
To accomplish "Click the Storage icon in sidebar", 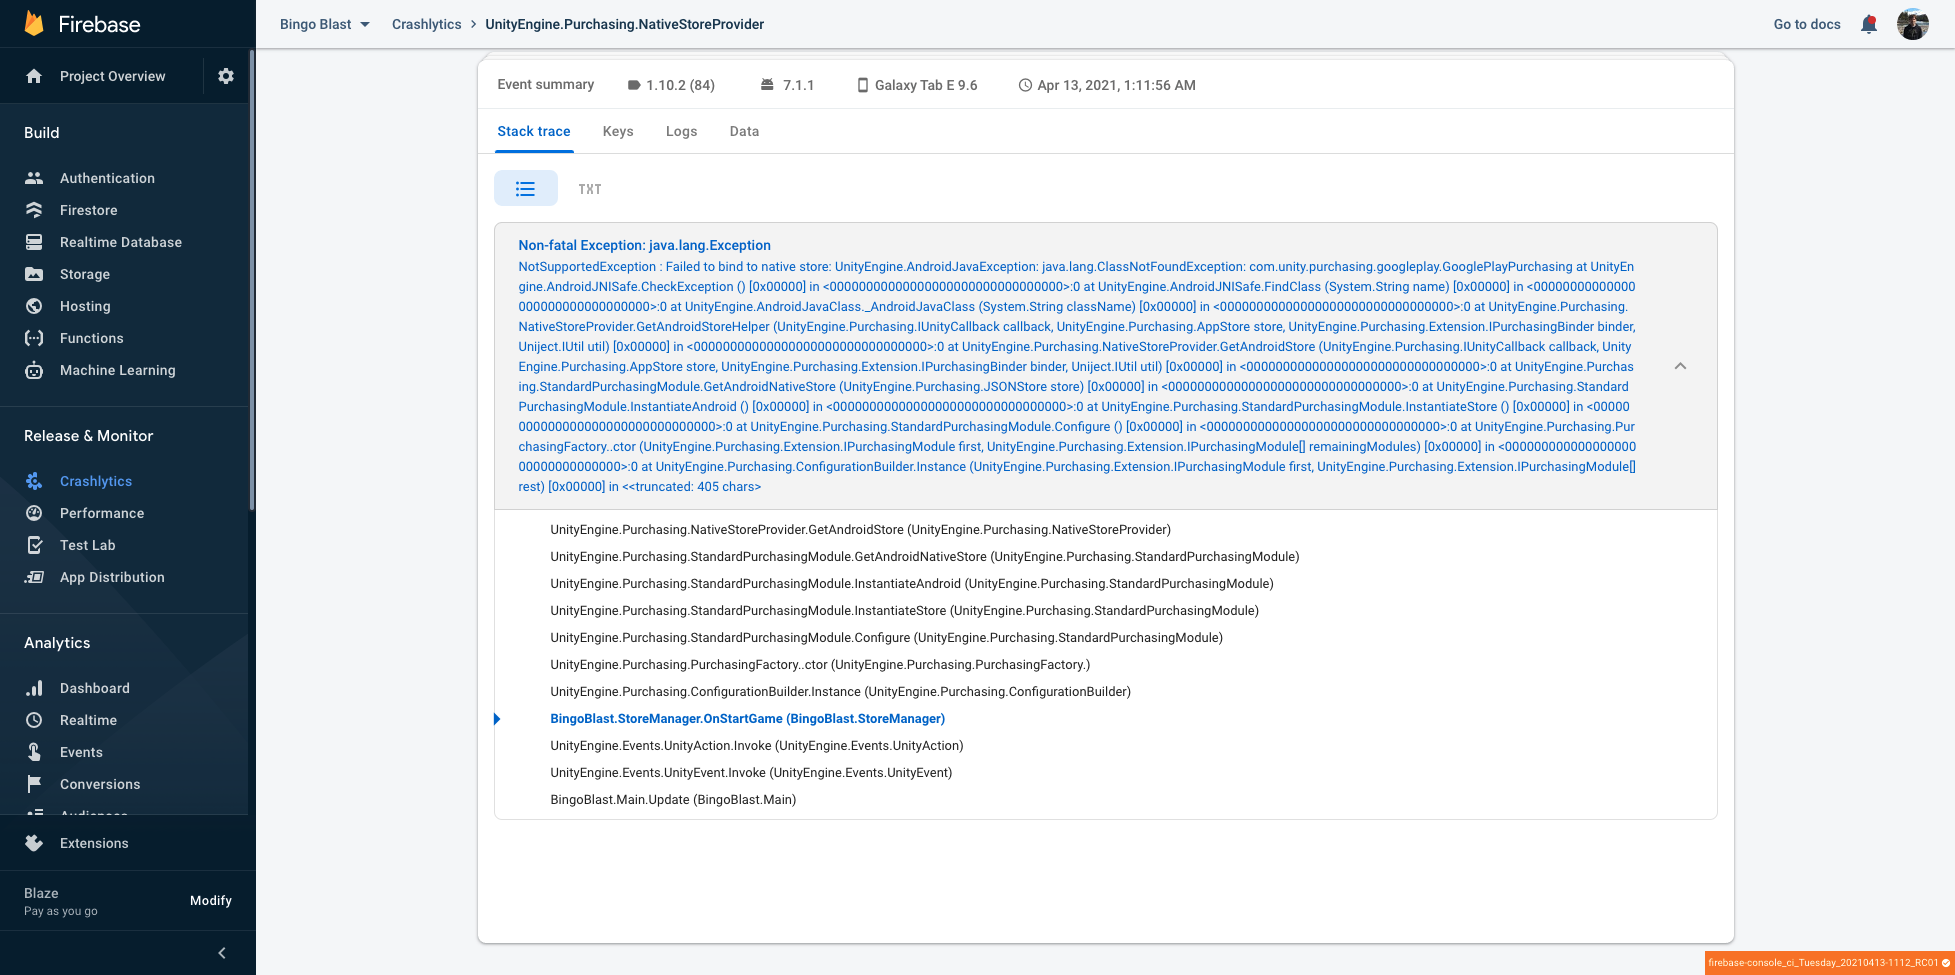I will (x=34, y=274).
